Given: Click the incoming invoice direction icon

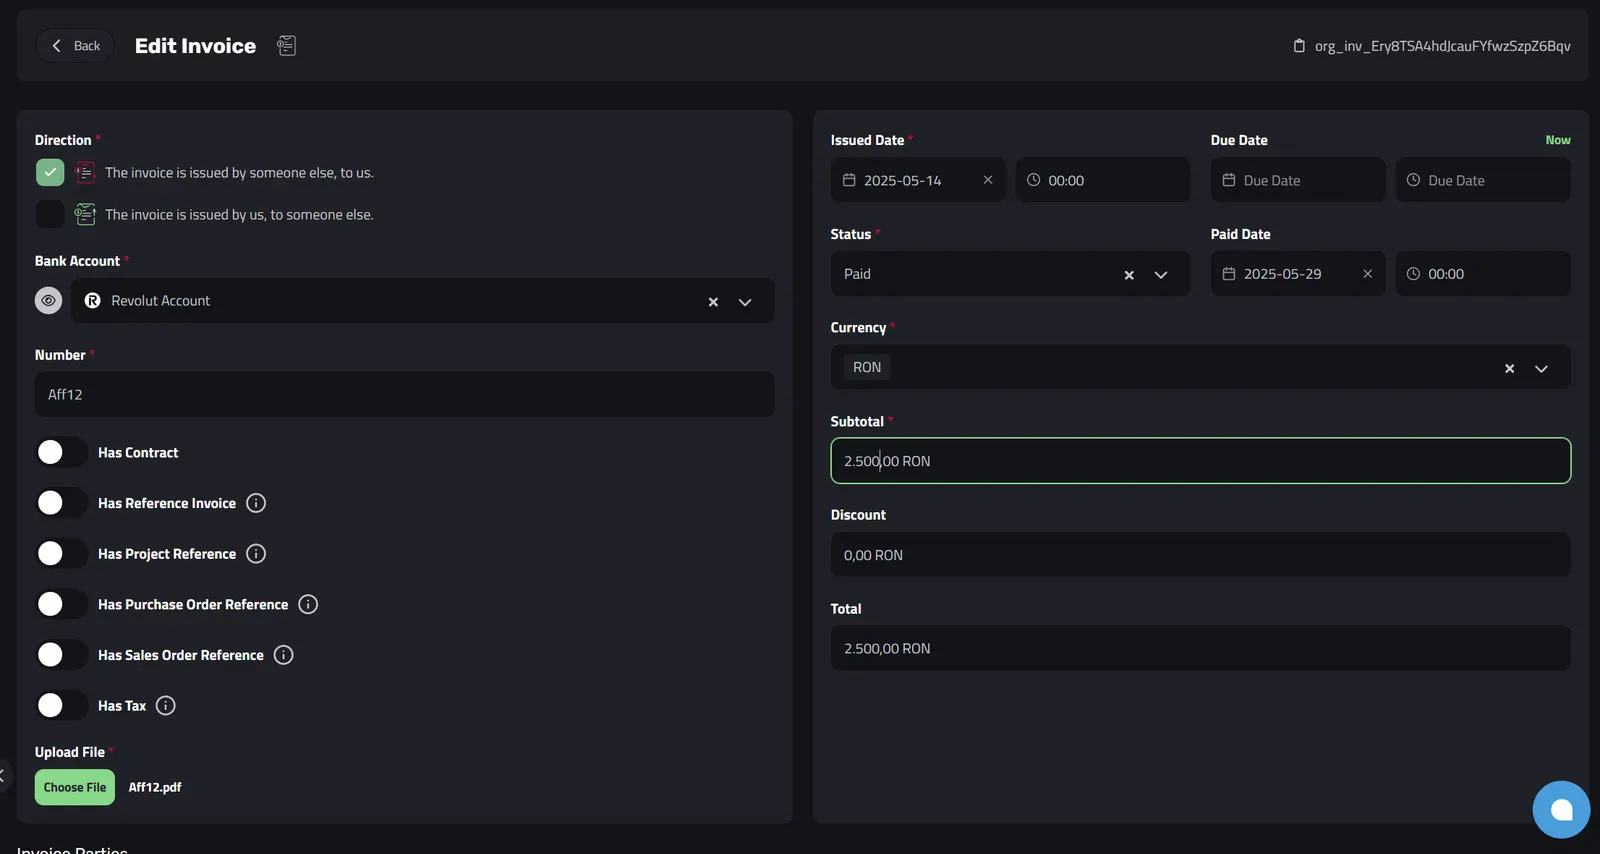Looking at the screenshot, I should point(85,173).
